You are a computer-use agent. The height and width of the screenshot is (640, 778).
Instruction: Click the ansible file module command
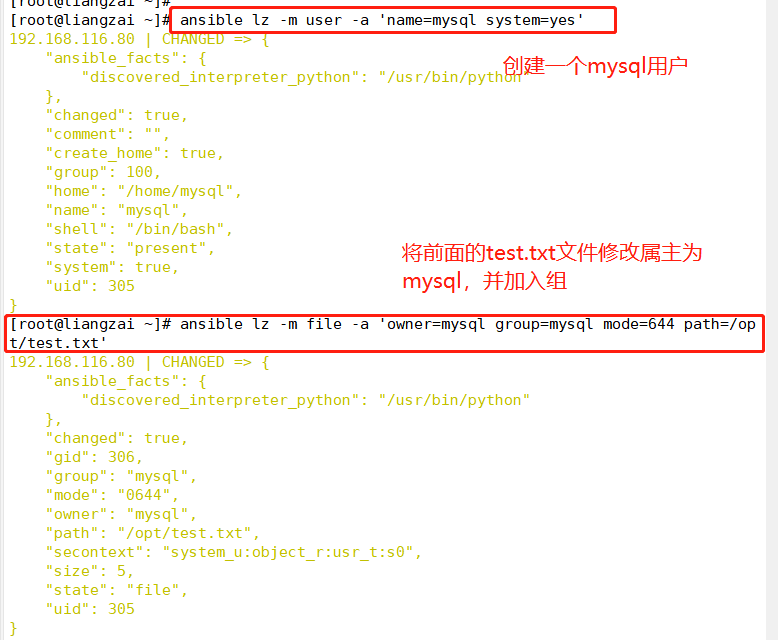click(383, 333)
